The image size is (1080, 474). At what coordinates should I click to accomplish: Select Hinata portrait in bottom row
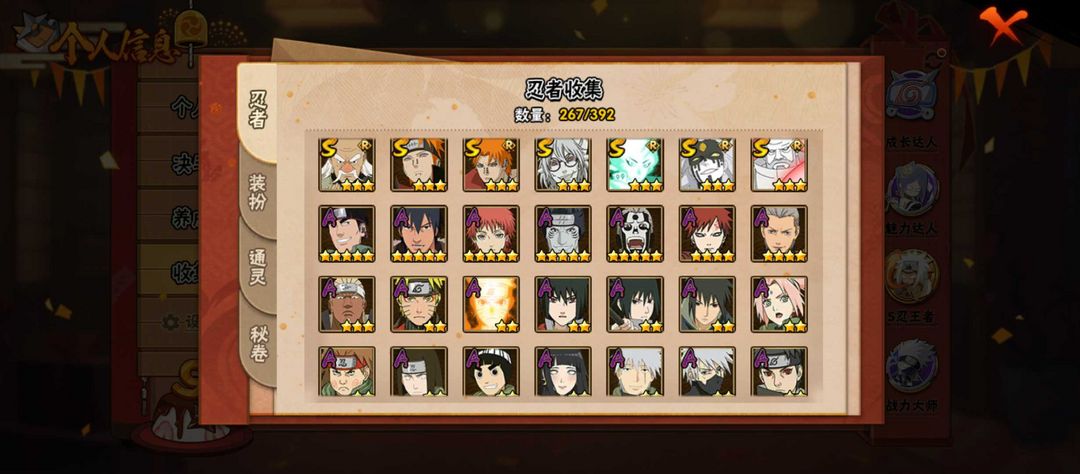(x=563, y=371)
